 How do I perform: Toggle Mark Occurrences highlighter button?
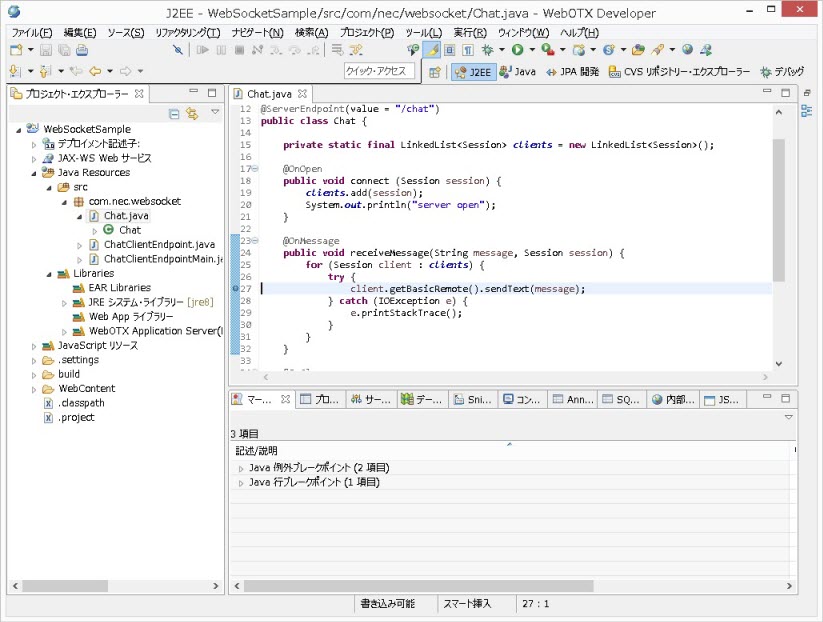(432, 50)
